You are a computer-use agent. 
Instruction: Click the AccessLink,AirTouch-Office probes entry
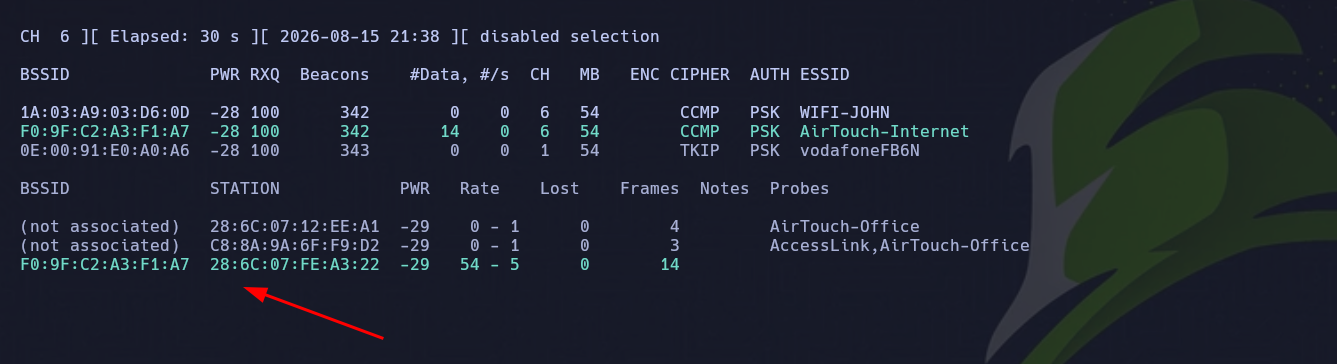[x=899, y=245]
